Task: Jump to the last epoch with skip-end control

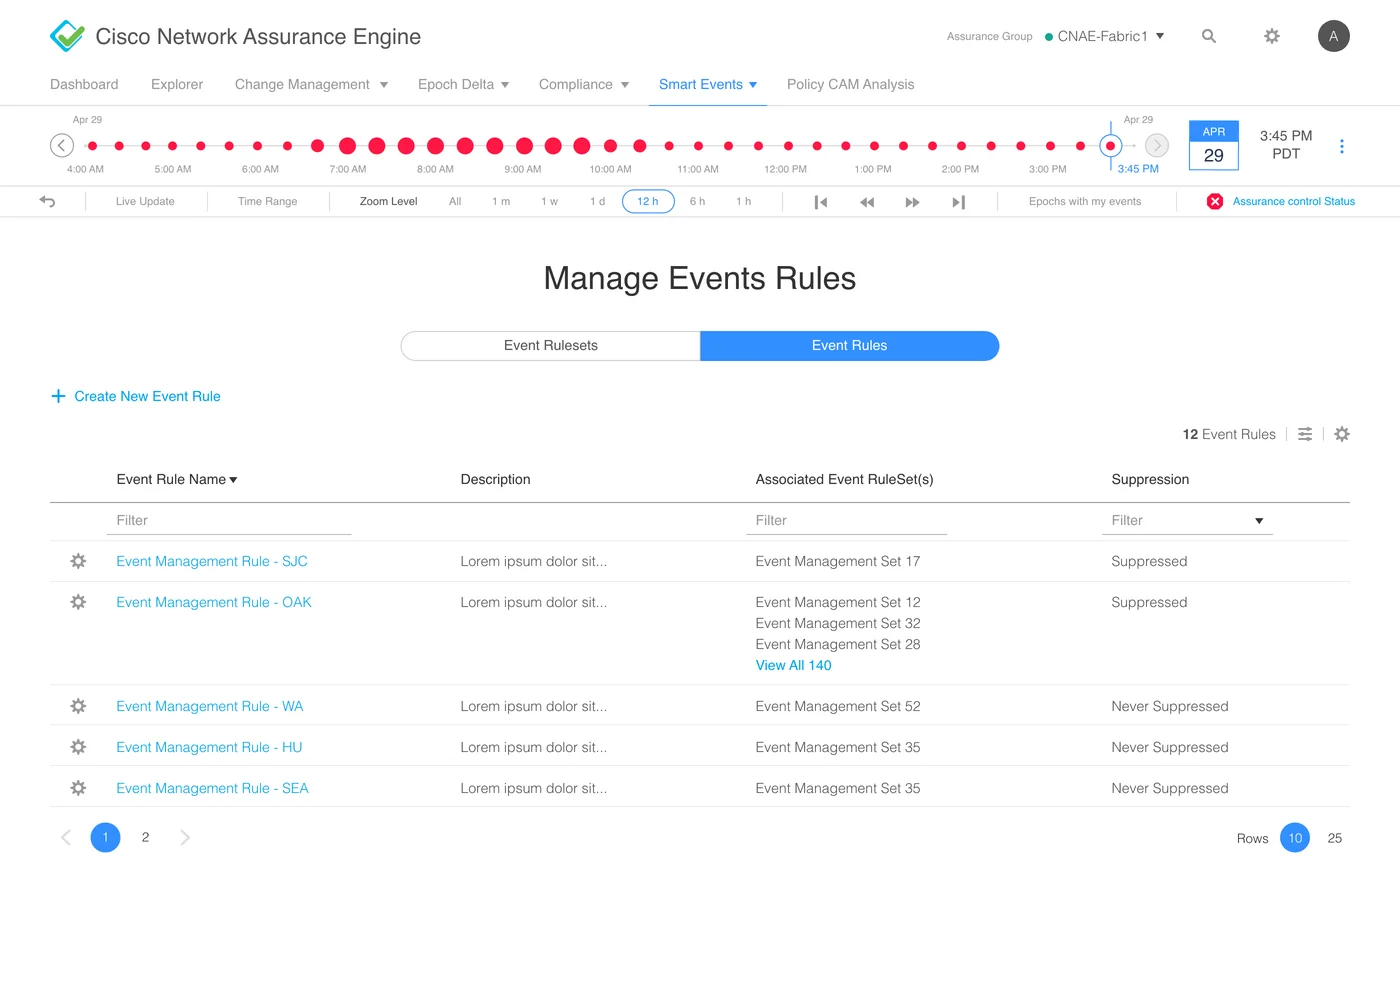Action: coord(958,202)
